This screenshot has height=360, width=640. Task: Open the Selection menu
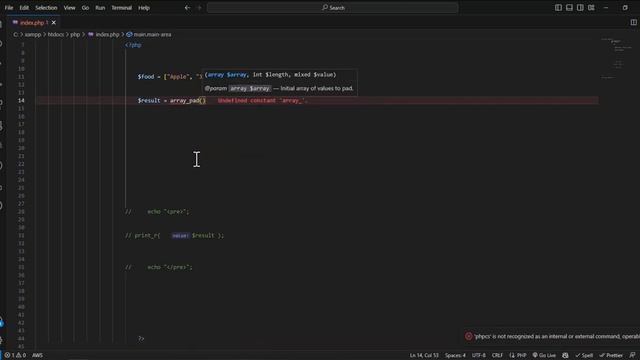pyautogui.click(x=46, y=8)
